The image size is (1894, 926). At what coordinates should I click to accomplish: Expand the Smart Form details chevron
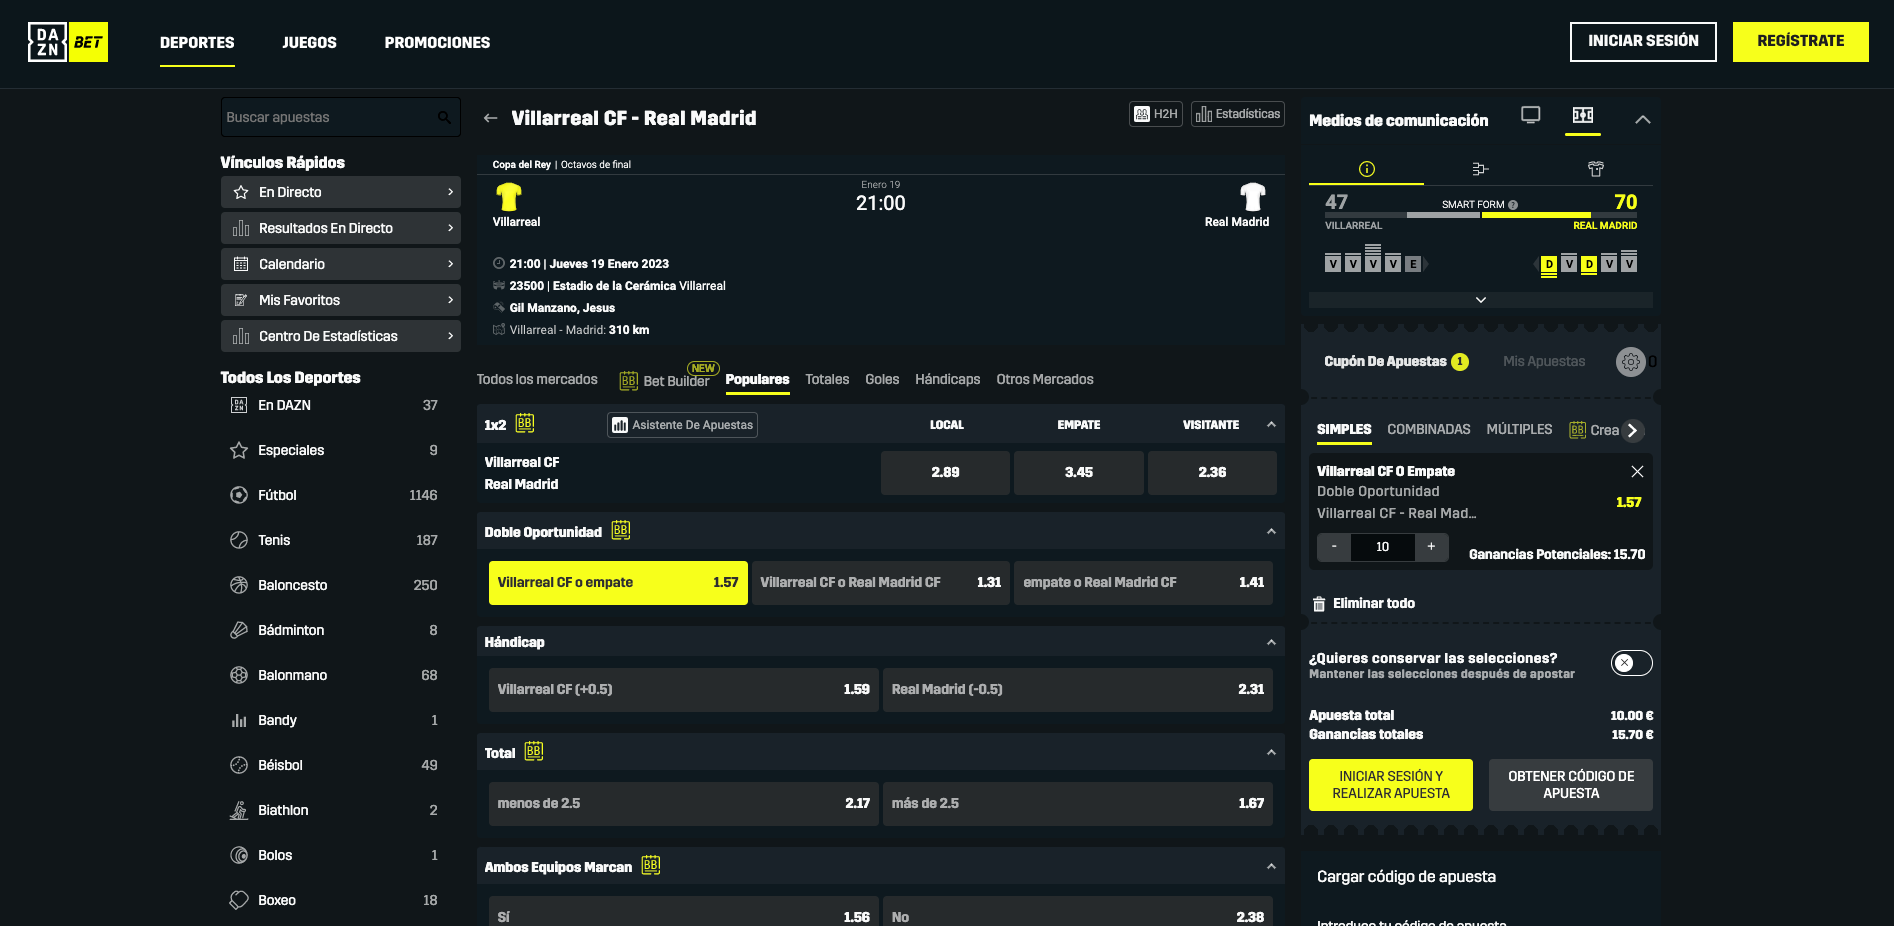(x=1481, y=300)
